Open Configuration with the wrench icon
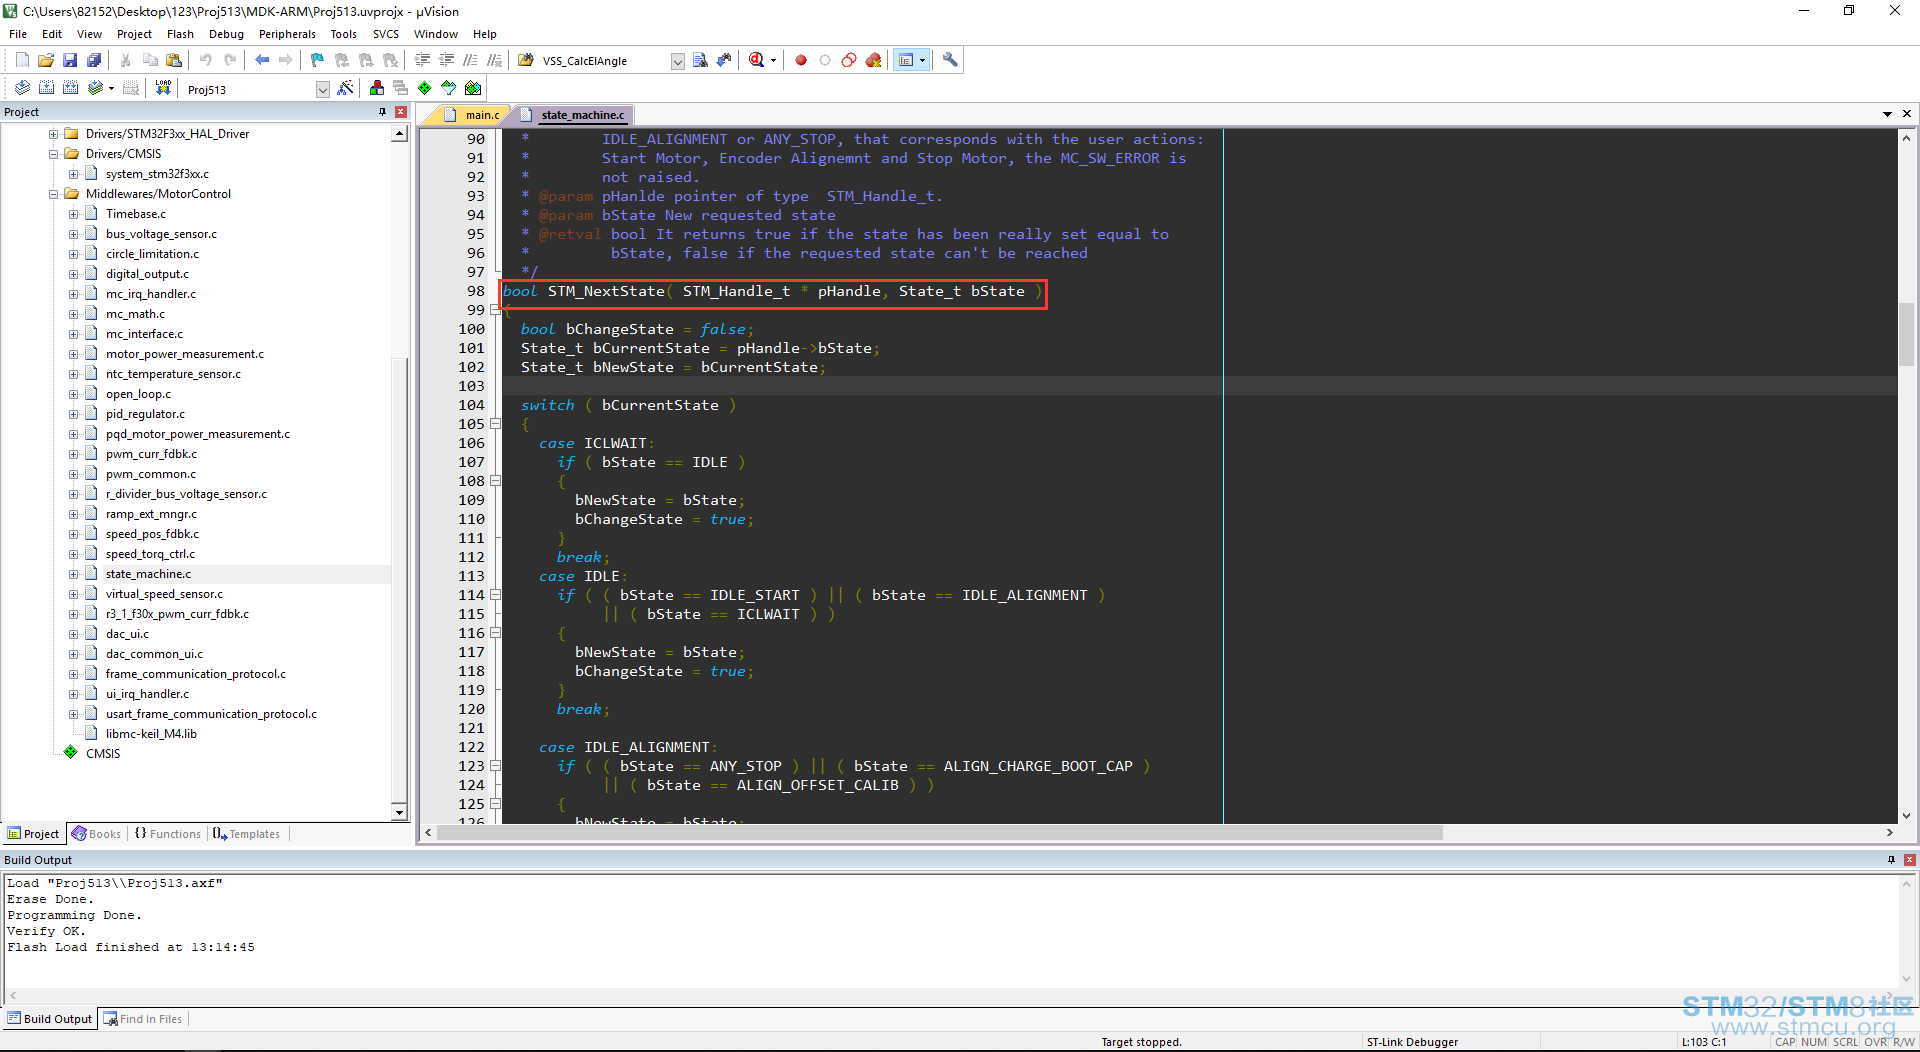This screenshot has width=1920, height=1052. pyautogui.click(x=950, y=60)
